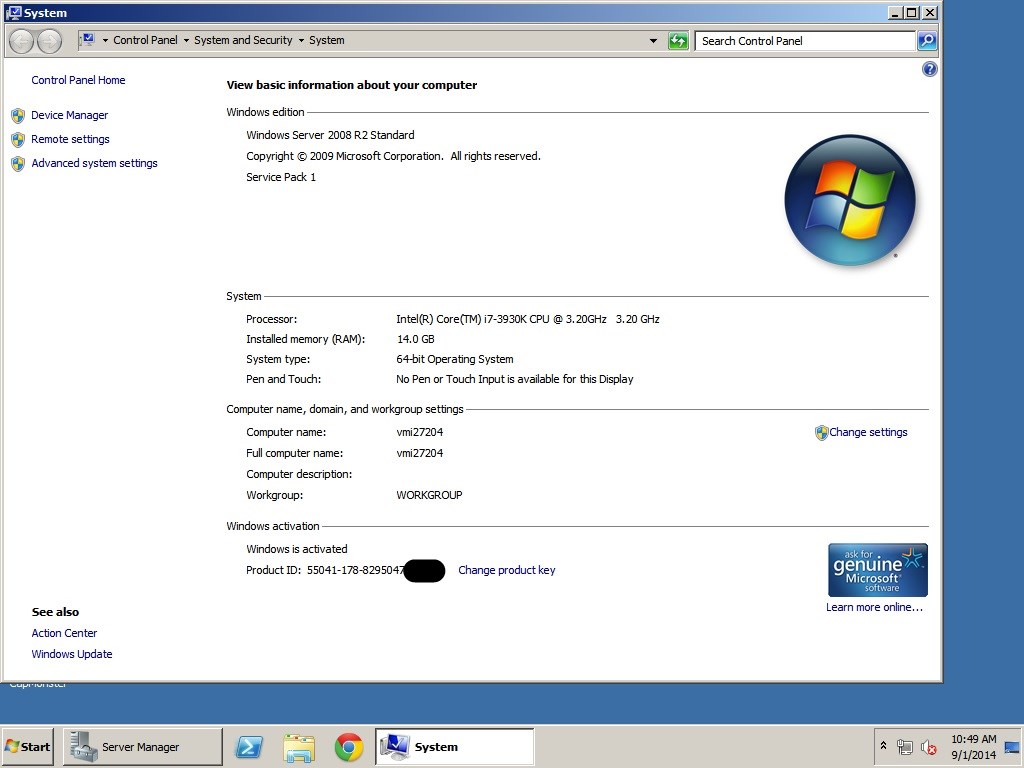1024x768 pixels.
Task: Click the Windows Server 2008 R2 Standard text
Action: [330, 135]
